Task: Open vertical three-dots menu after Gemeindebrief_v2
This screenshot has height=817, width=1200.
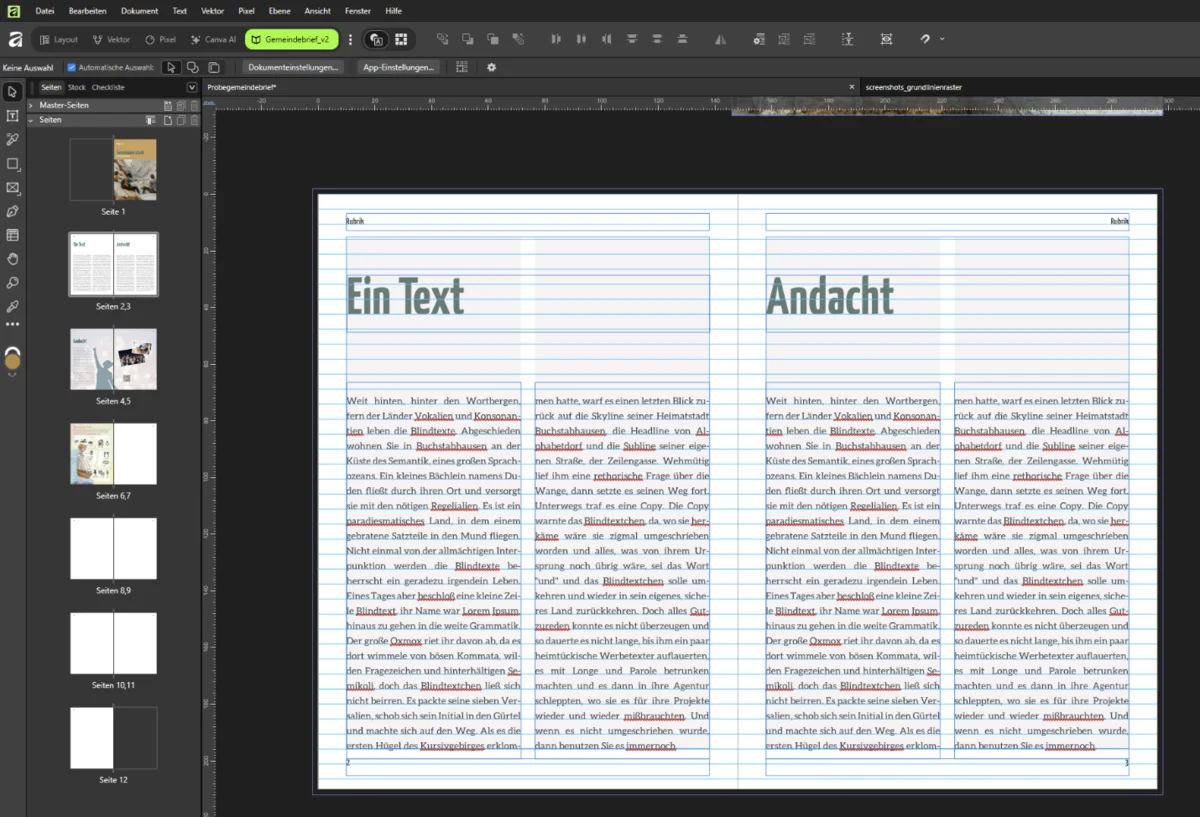Action: 350,40
